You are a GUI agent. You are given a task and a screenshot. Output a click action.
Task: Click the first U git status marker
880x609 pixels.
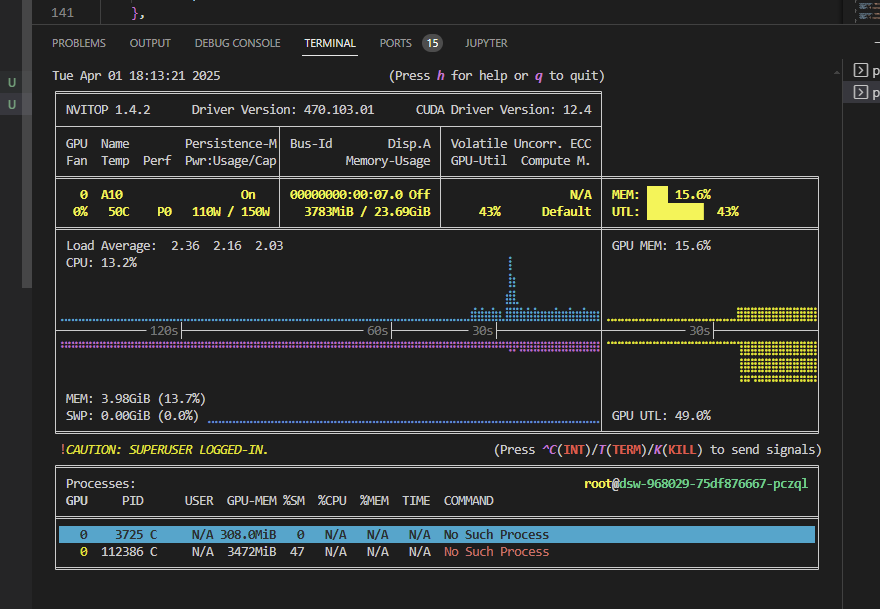12,83
